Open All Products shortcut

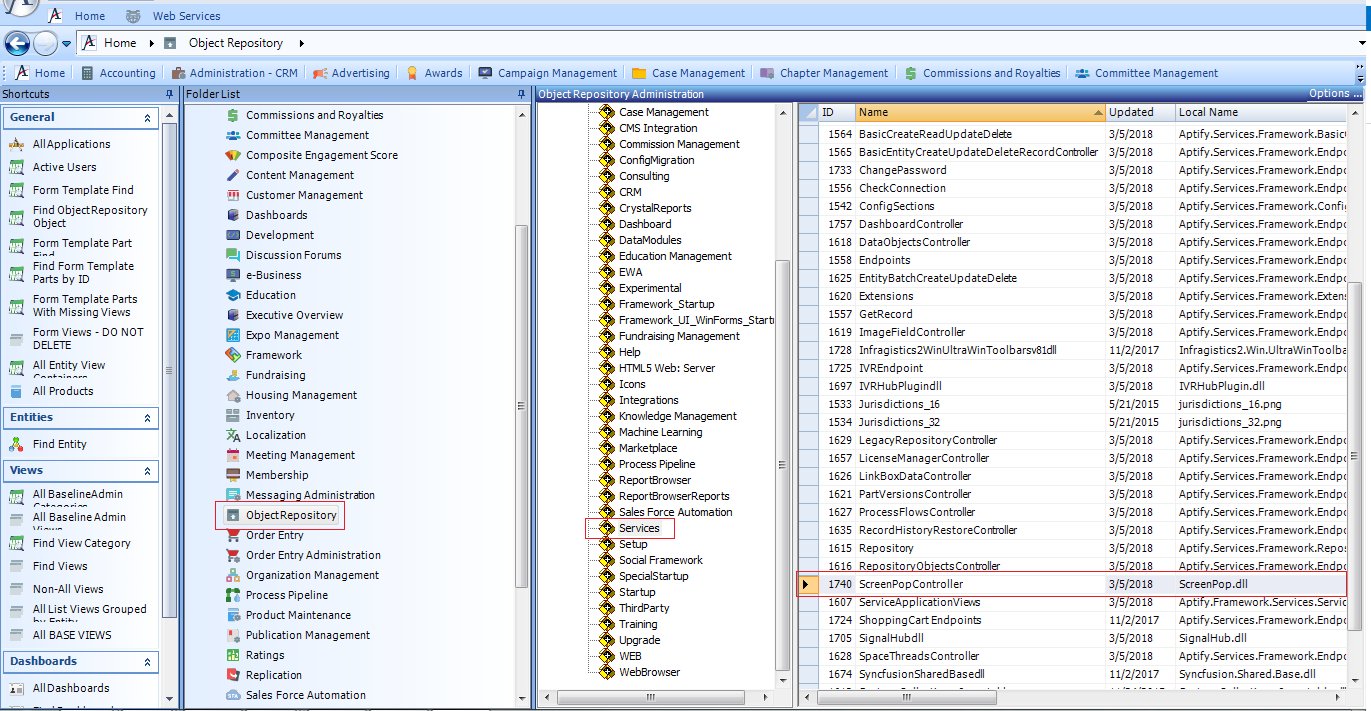tap(63, 391)
